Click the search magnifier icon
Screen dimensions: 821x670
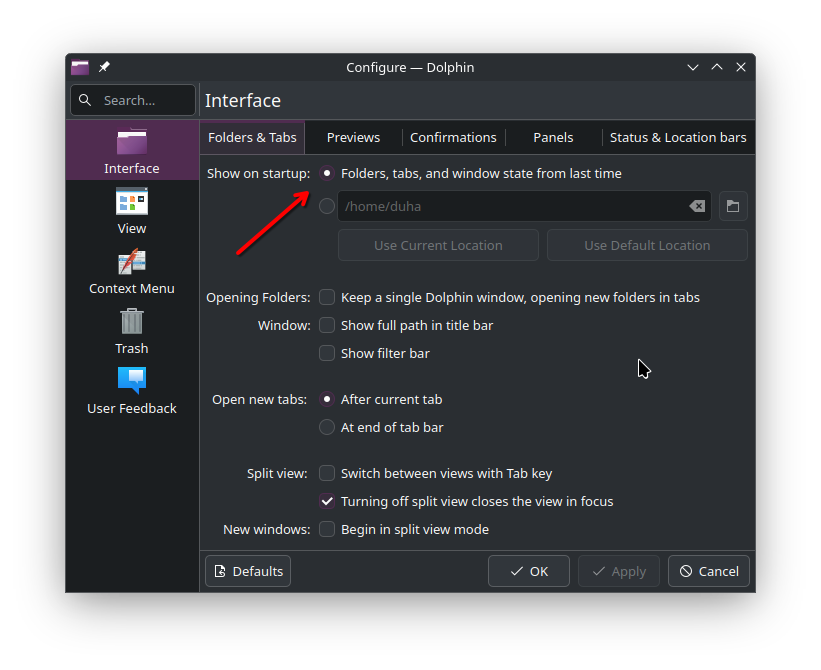click(85, 100)
